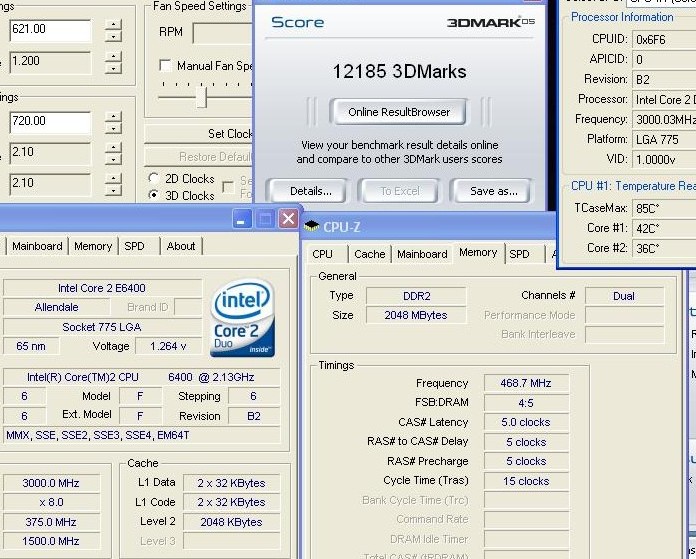Lower the 1.200 voltage with its down arrow

(x=114, y=68)
